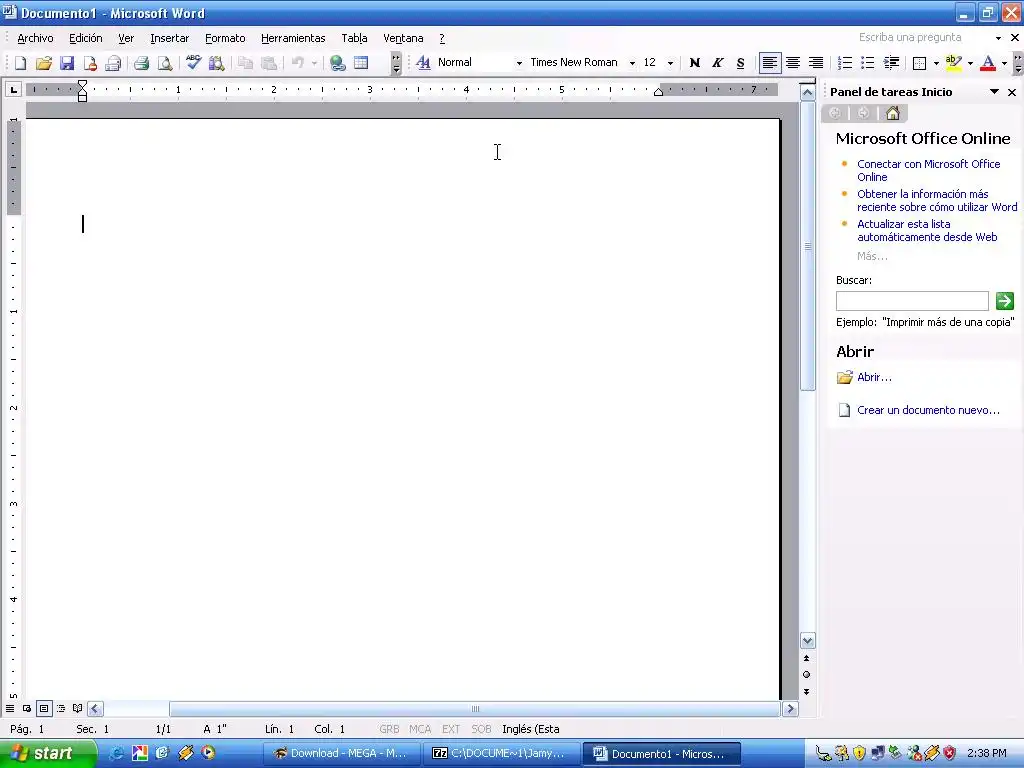Click the Paste icon in toolbar
This screenshot has height=768, width=1024.
[x=268, y=63]
